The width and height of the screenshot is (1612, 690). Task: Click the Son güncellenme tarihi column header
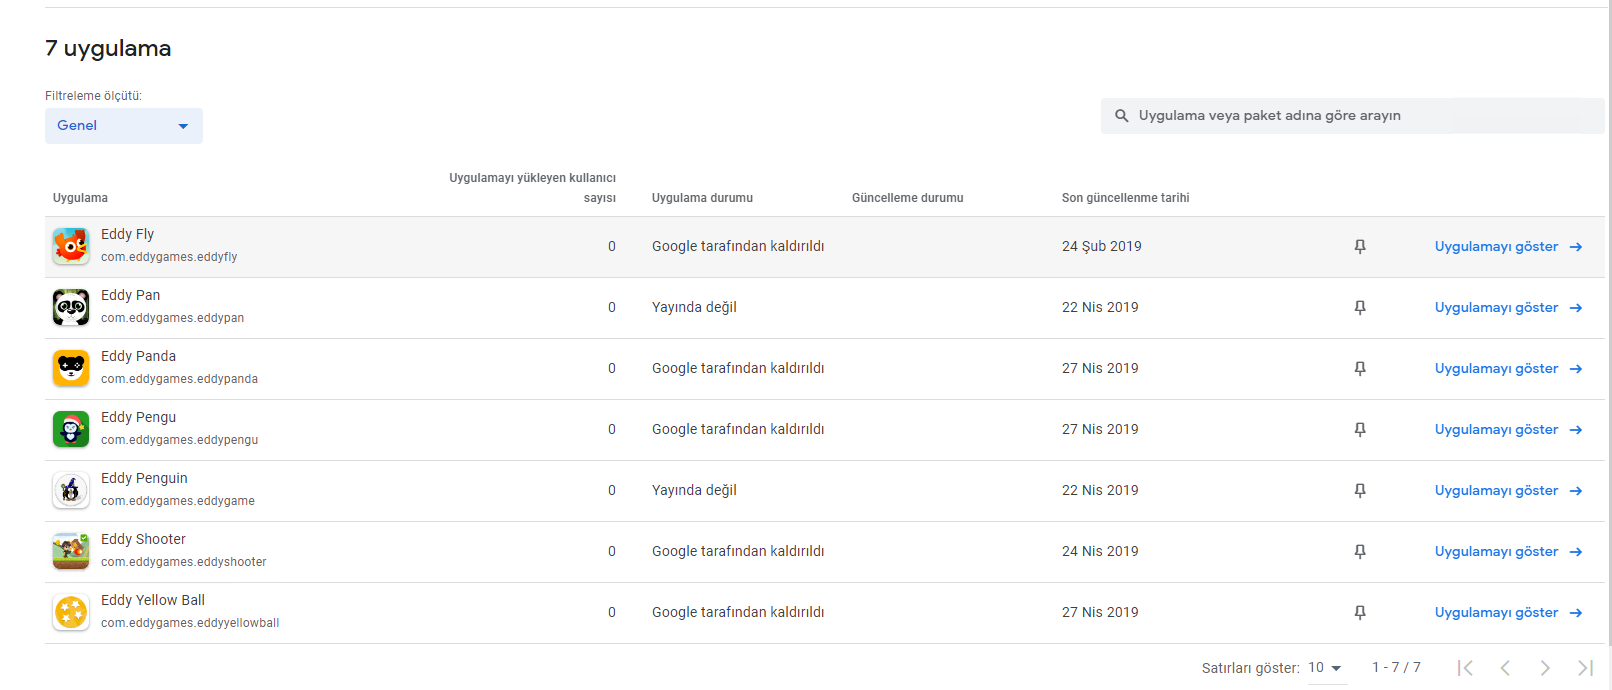coord(1126,198)
